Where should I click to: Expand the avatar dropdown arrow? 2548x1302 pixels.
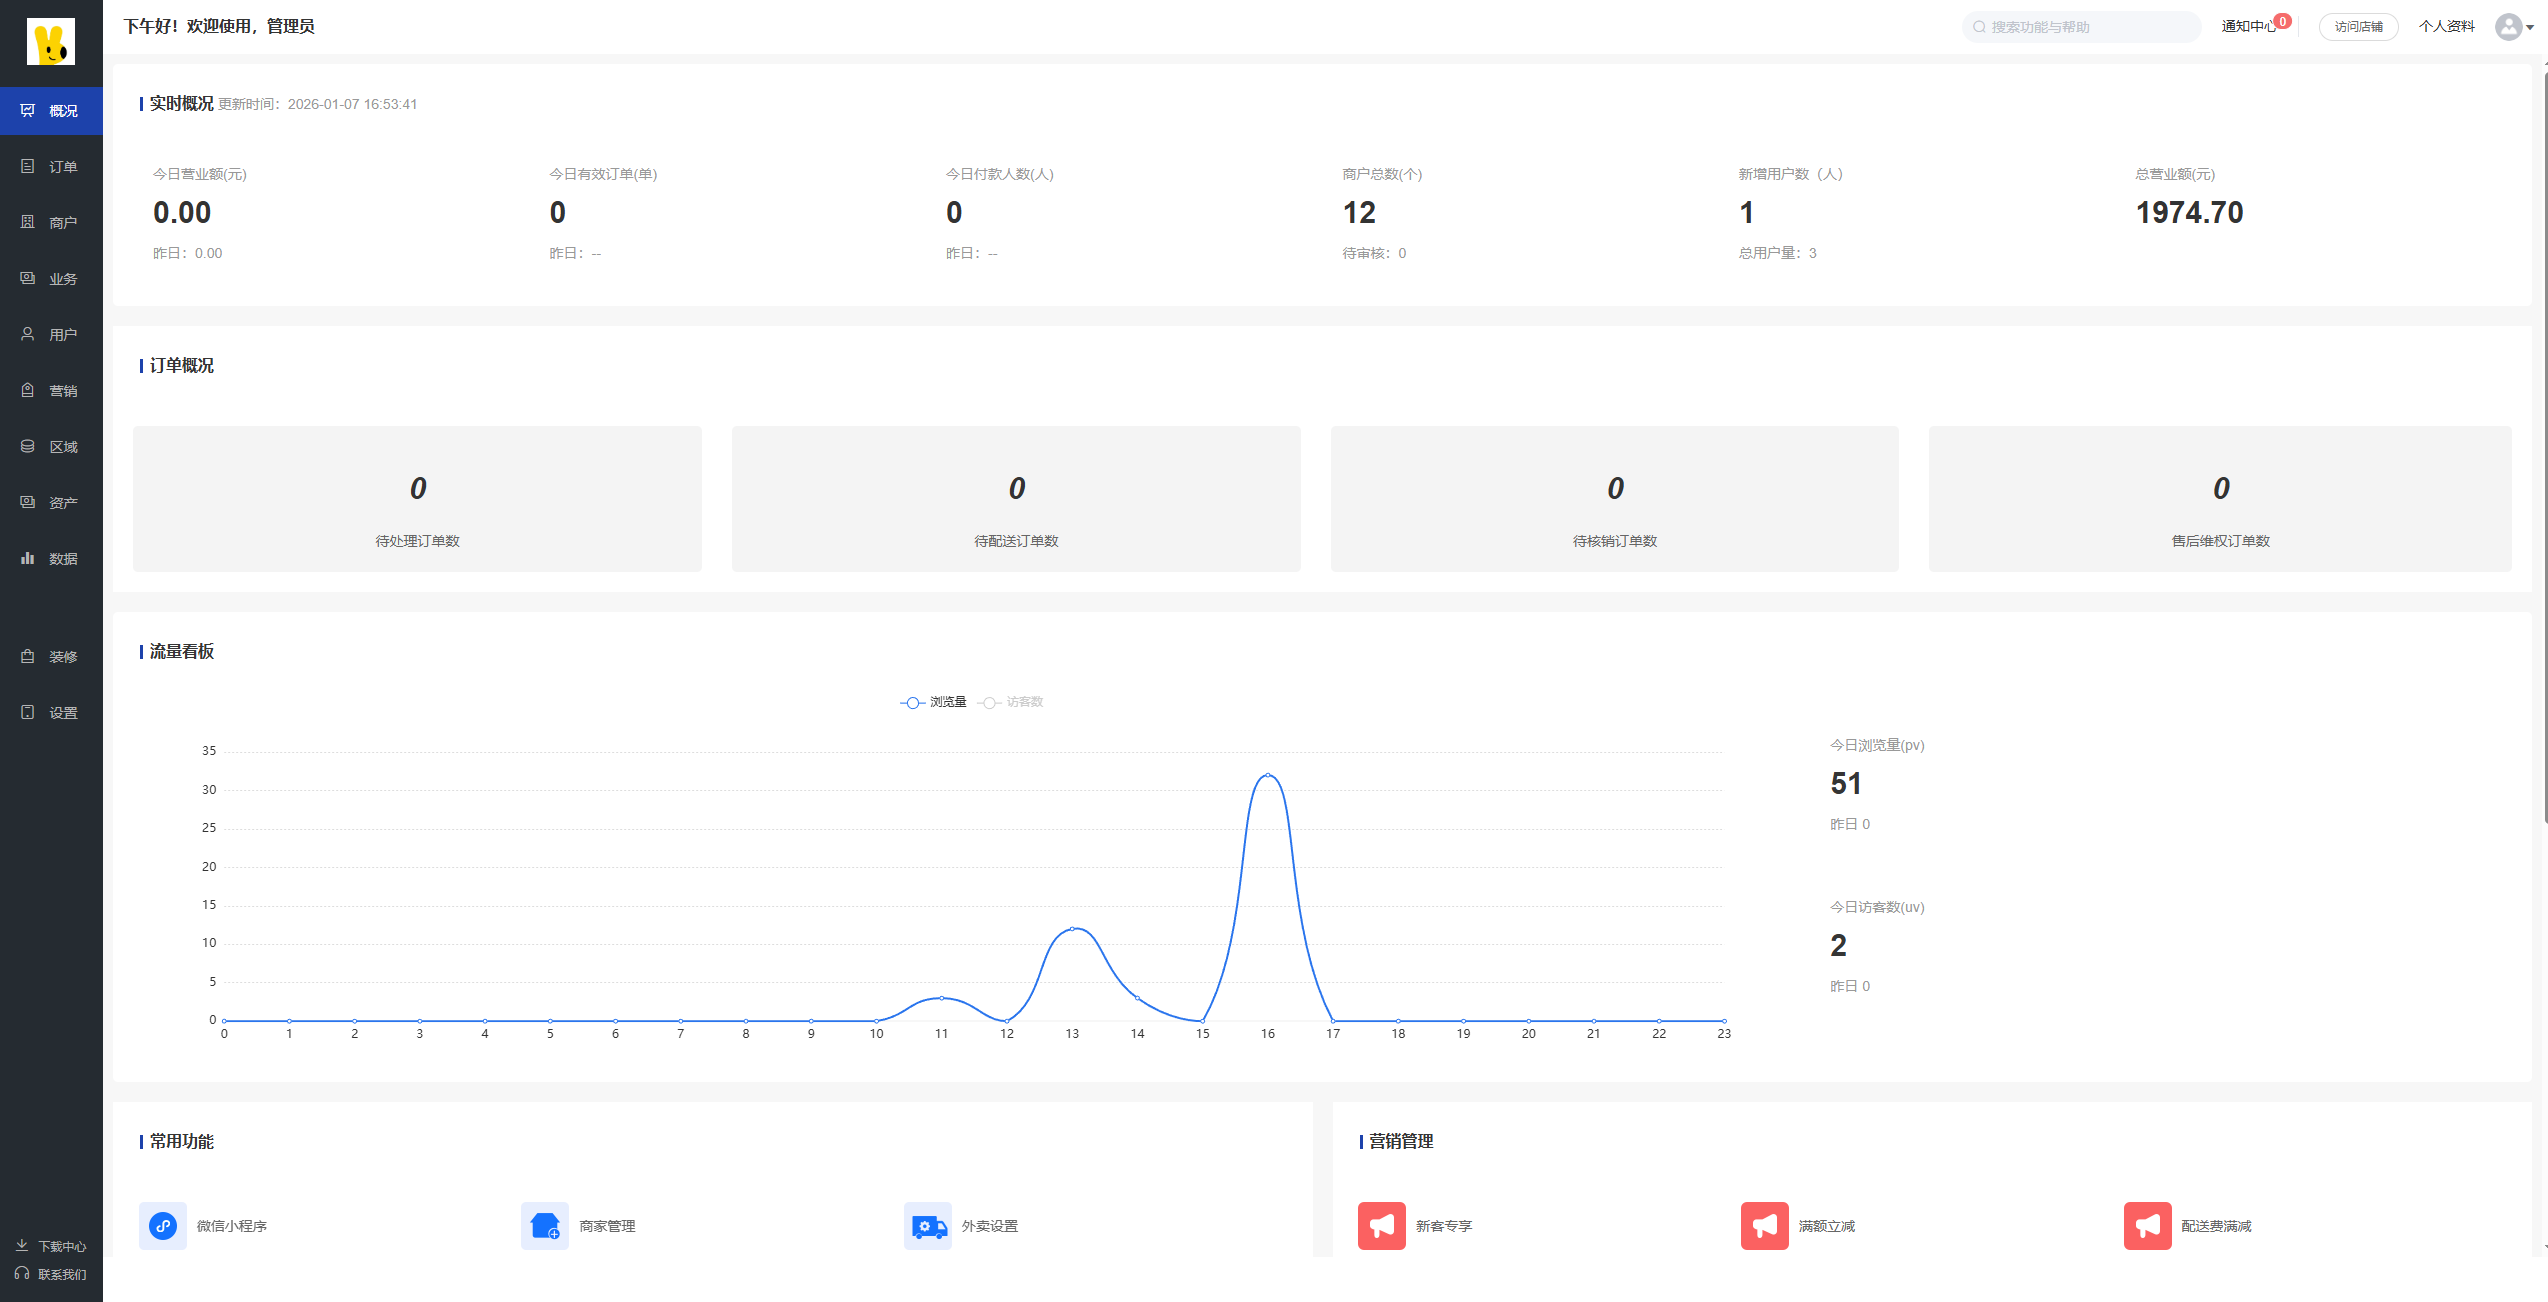click(x=2530, y=27)
